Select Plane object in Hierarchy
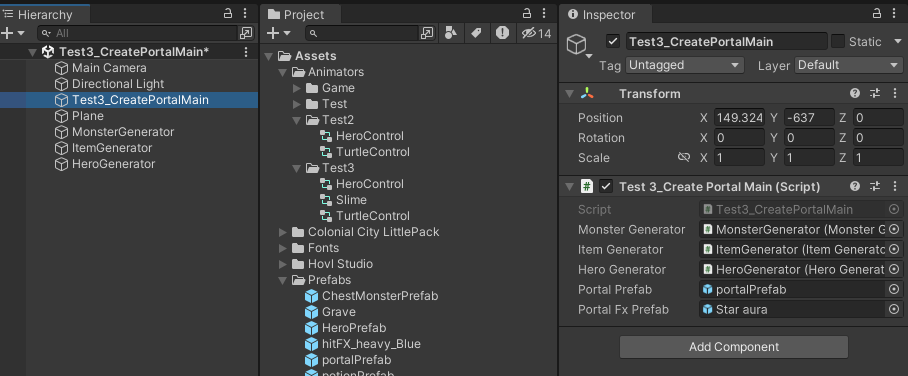Viewport: 908px width, 376px height. click(x=88, y=116)
